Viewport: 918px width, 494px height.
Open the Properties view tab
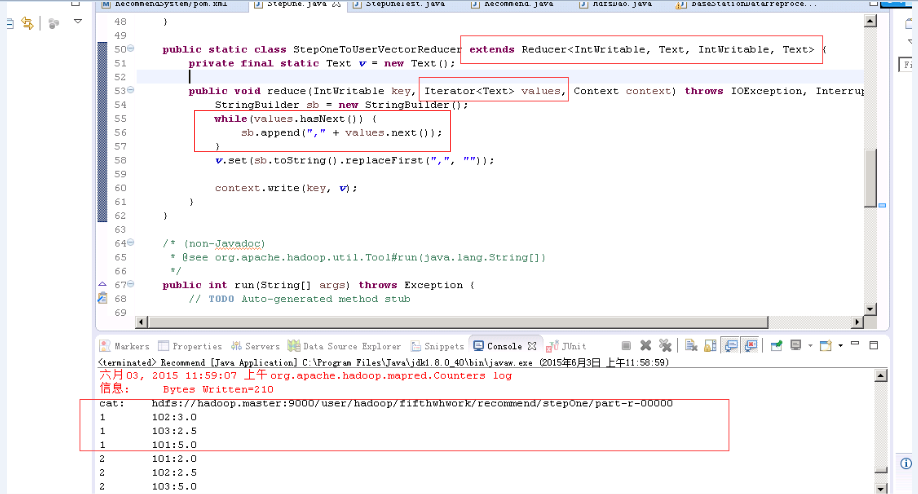(190, 346)
